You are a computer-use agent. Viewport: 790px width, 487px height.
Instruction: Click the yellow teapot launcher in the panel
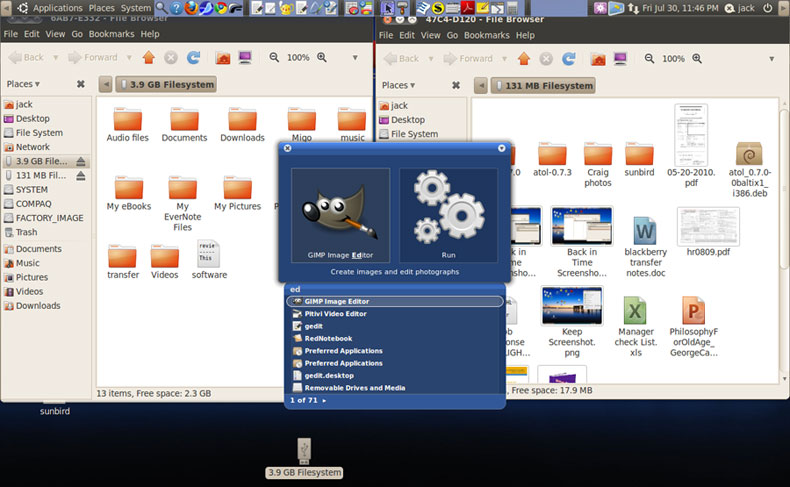pyautogui.click(x=286, y=8)
